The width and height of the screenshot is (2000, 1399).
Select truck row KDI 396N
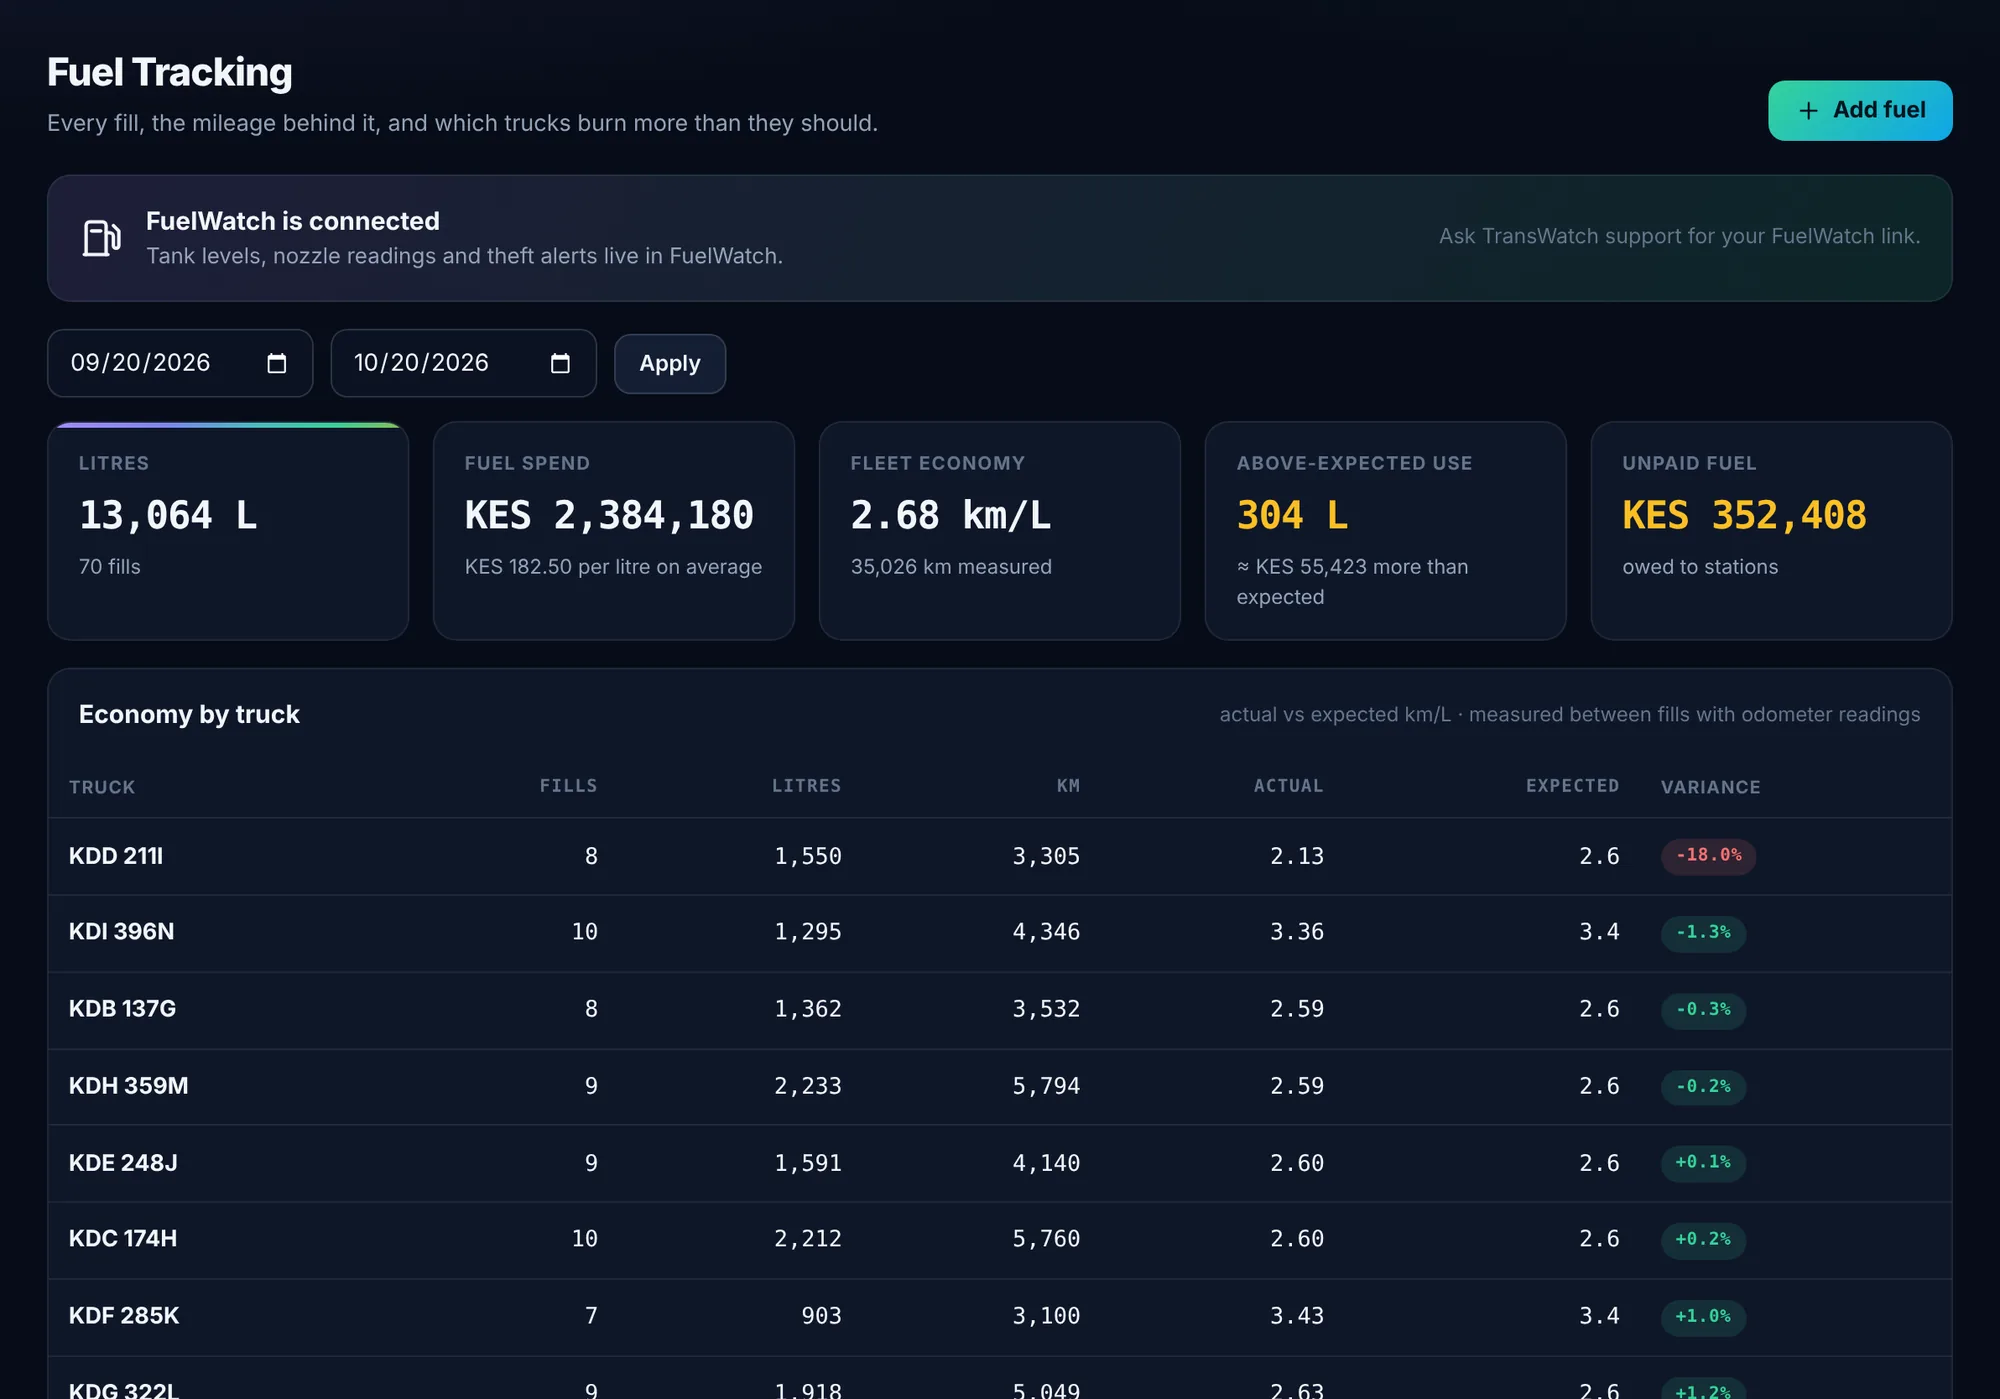point(999,932)
